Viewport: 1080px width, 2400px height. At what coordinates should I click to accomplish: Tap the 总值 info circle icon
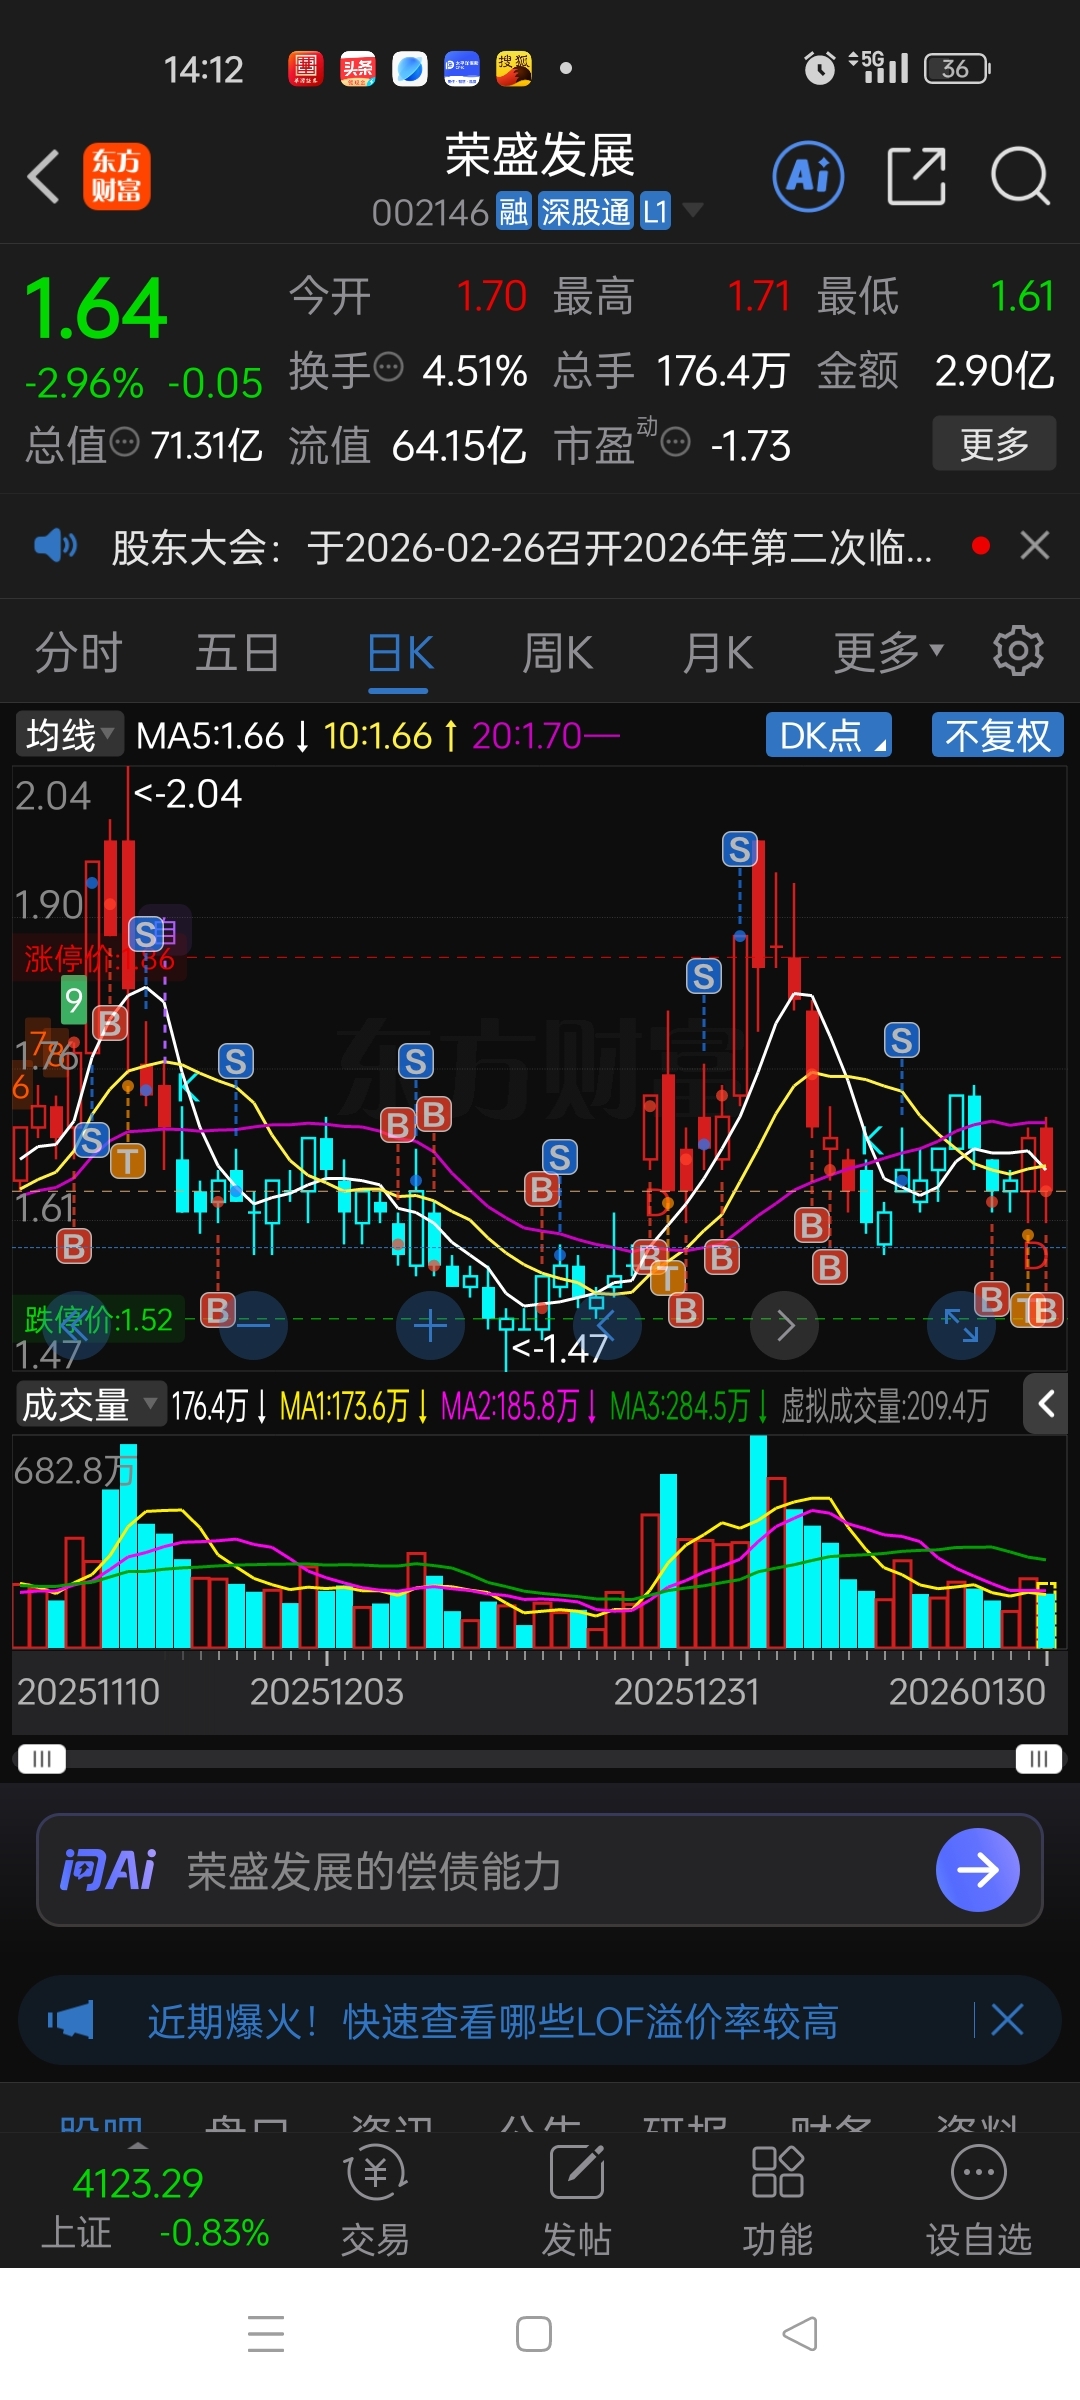click(x=124, y=441)
